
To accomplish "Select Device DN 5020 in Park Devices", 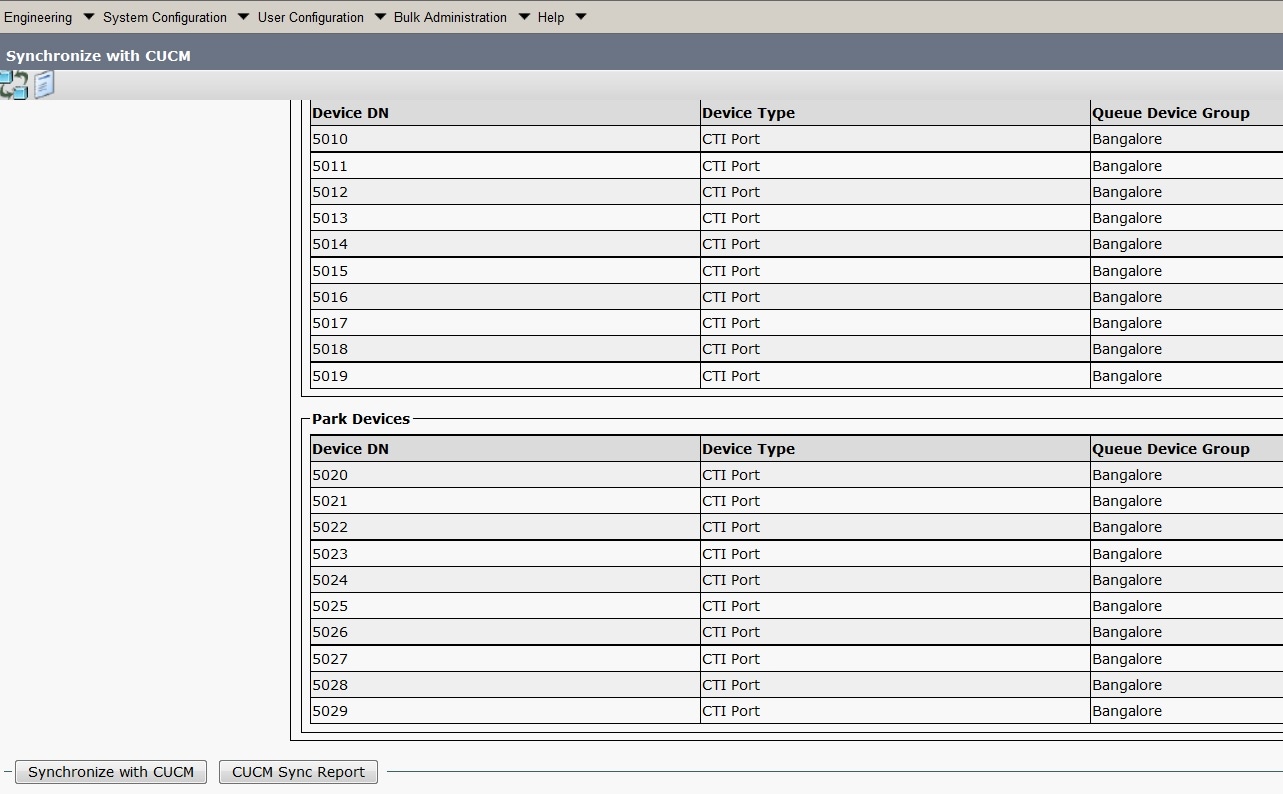I will click(x=505, y=475).
